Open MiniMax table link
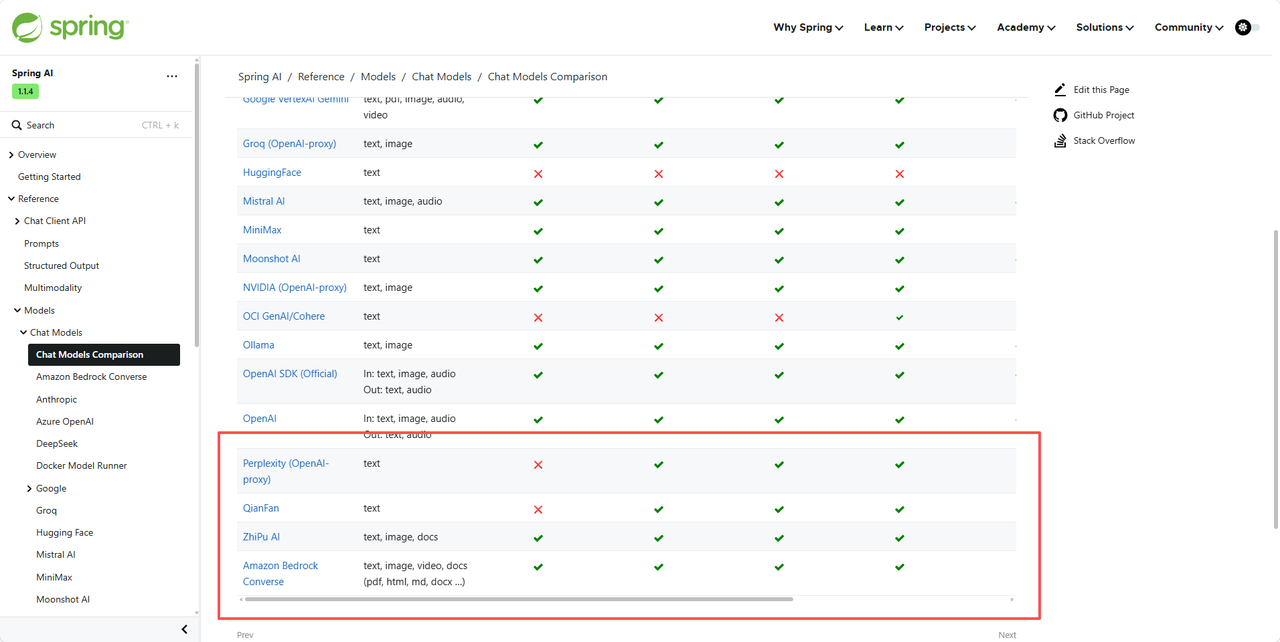Viewport: 1280px width, 642px height. pyautogui.click(x=262, y=230)
